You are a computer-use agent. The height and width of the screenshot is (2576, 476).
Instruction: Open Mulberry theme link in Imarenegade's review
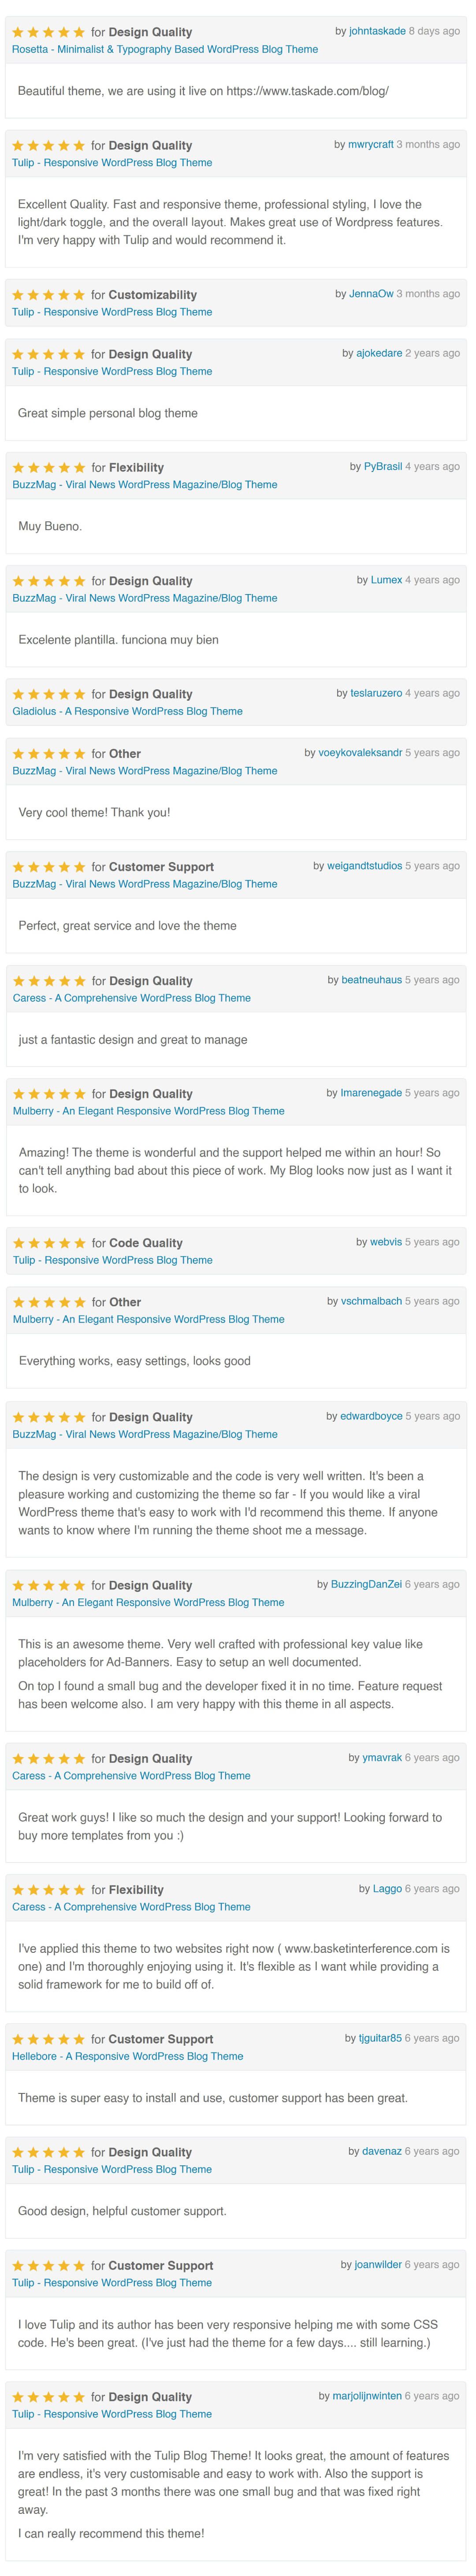pyautogui.click(x=148, y=1111)
